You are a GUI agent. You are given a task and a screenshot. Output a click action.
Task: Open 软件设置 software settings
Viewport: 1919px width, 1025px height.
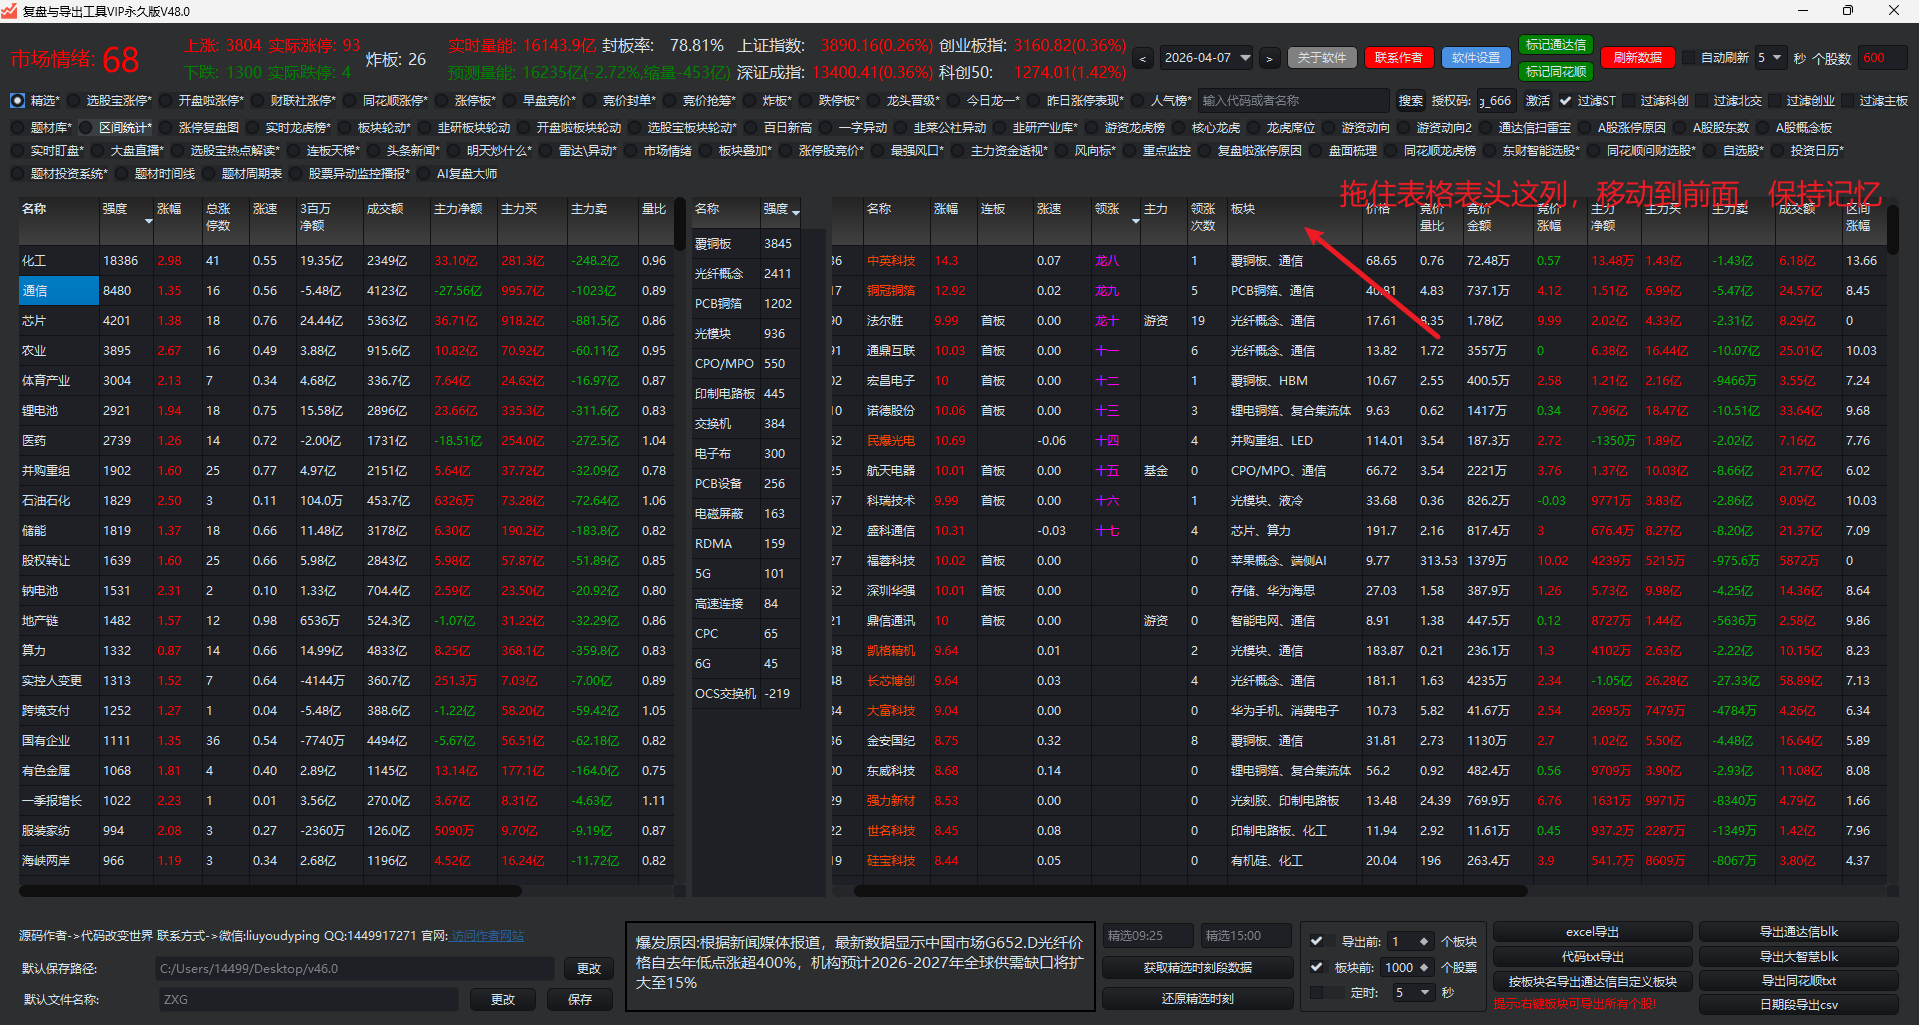pyautogui.click(x=1476, y=58)
